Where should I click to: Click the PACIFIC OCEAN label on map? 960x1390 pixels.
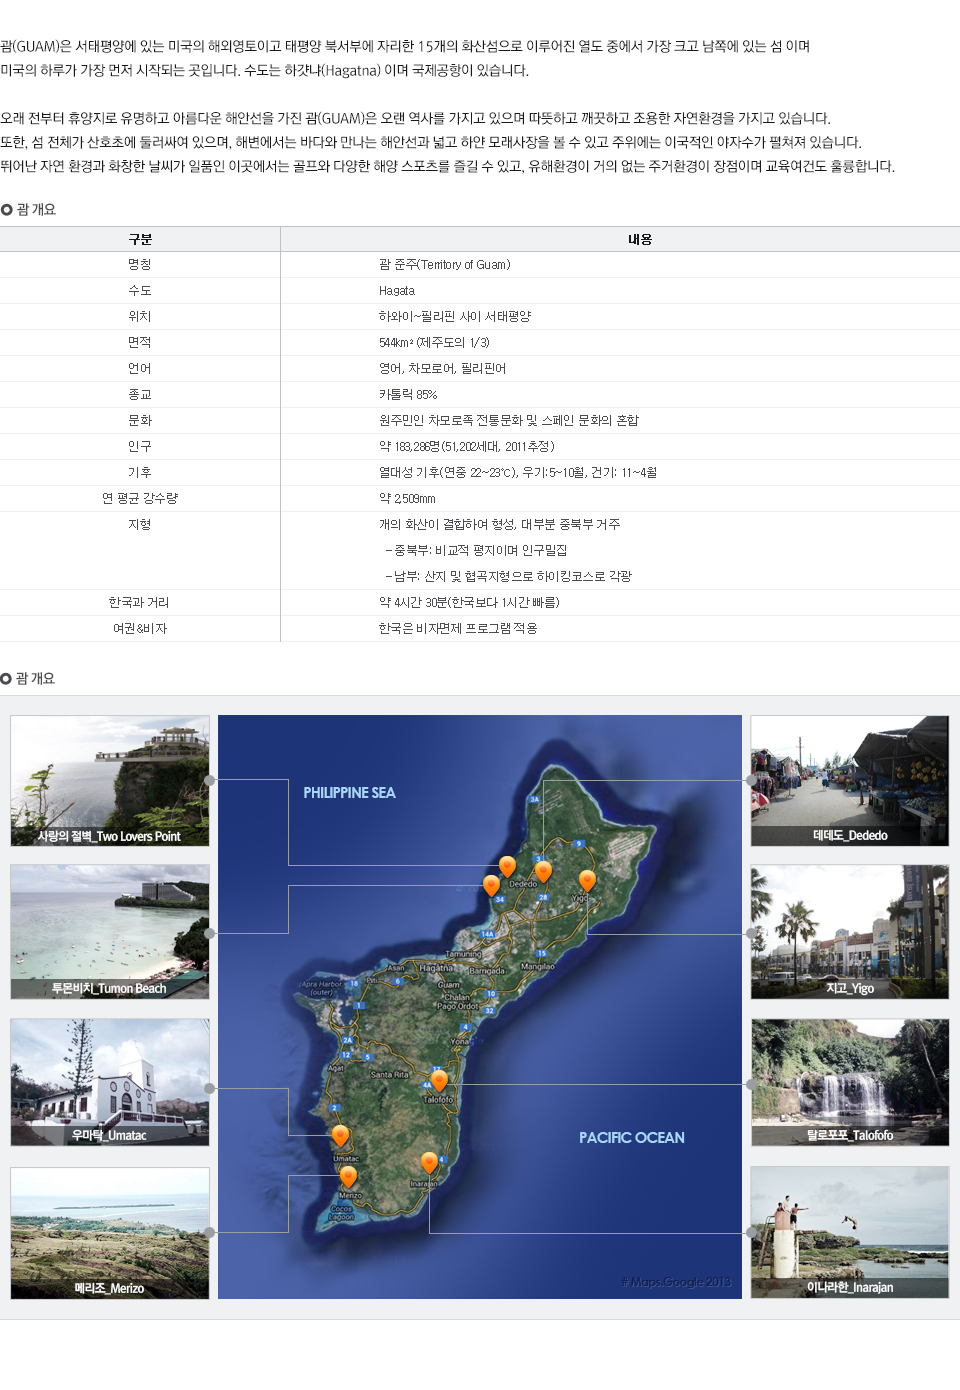click(631, 1138)
